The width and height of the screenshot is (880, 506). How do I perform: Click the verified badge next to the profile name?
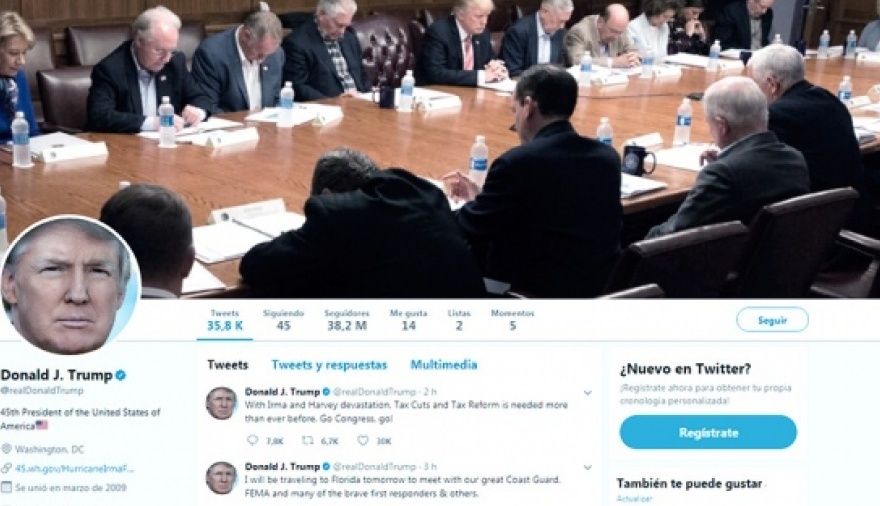(x=121, y=375)
